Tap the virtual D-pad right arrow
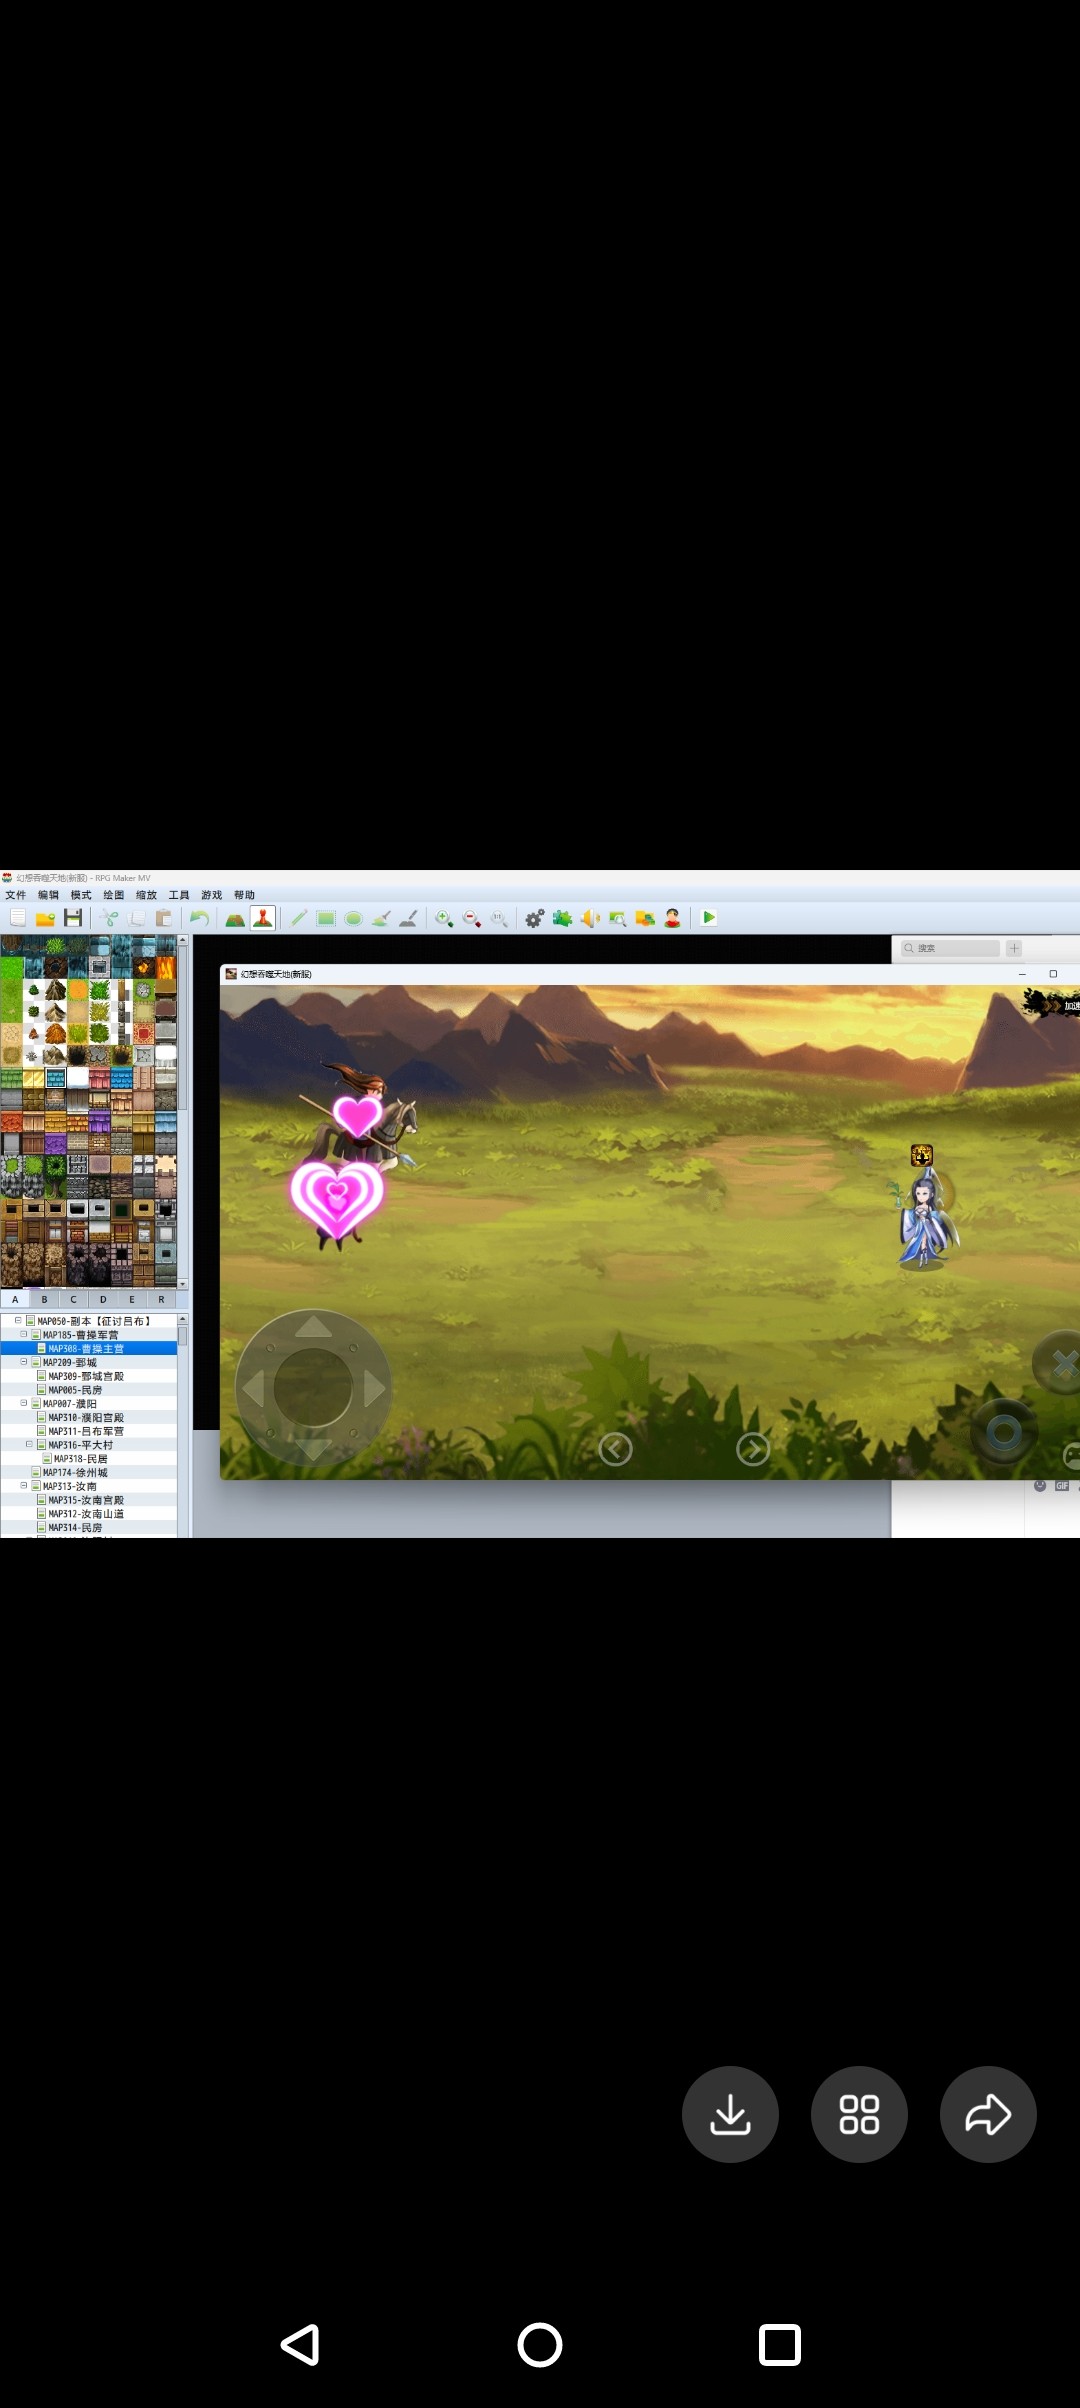The image size is (1080, 2408). pyautogui.click(x=374, y=1388)
